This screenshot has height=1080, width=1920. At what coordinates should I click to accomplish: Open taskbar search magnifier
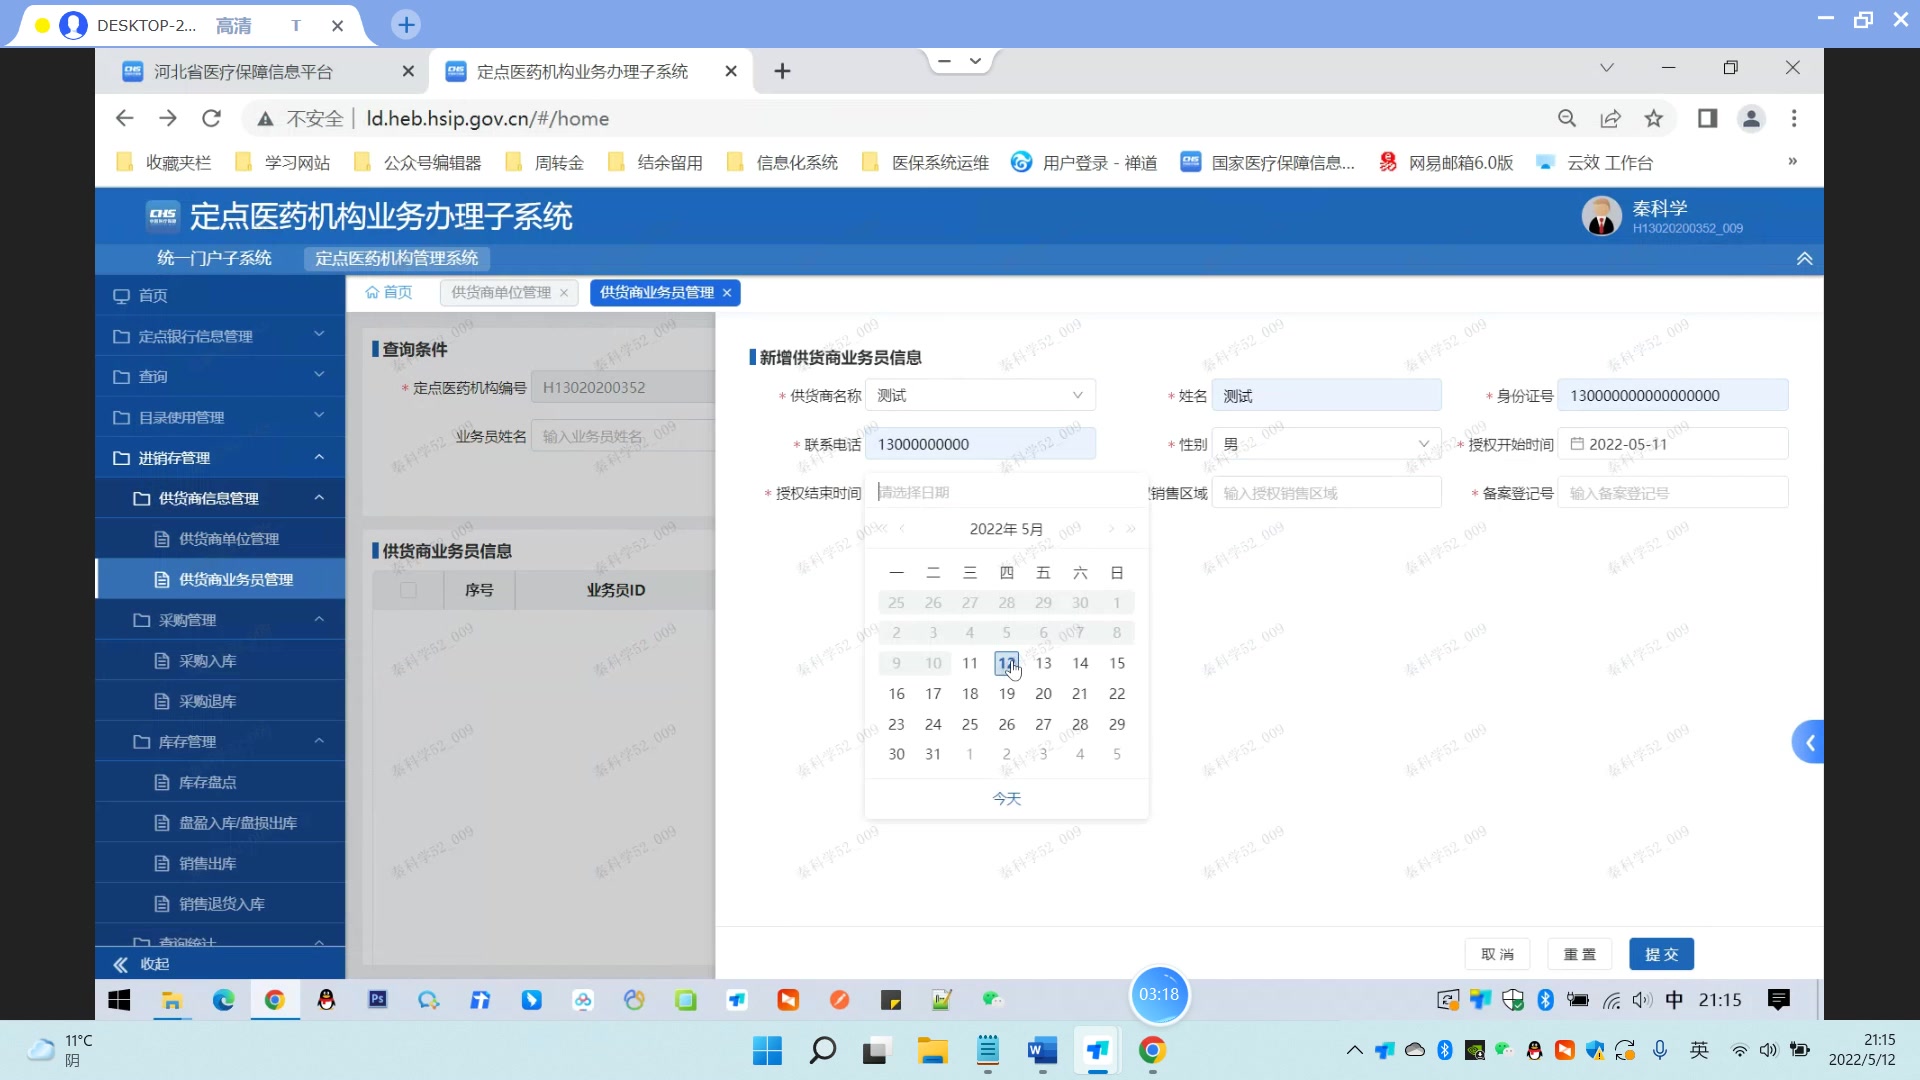click(x=822, y=1051)
